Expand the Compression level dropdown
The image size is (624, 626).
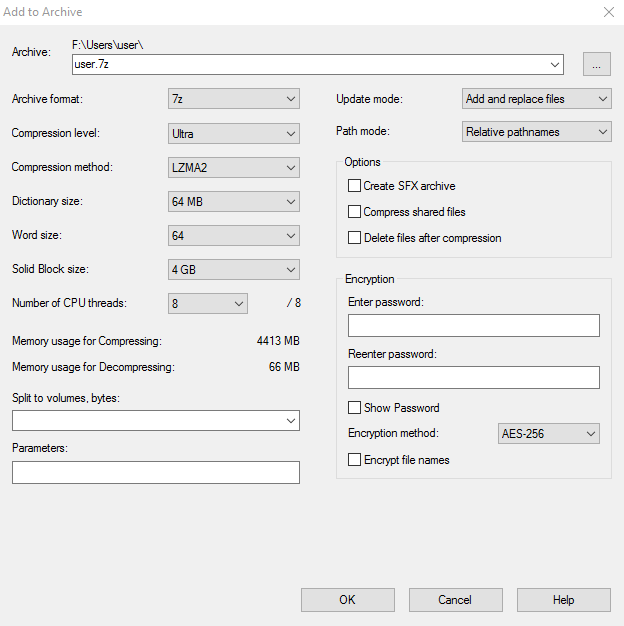point(234,133)
